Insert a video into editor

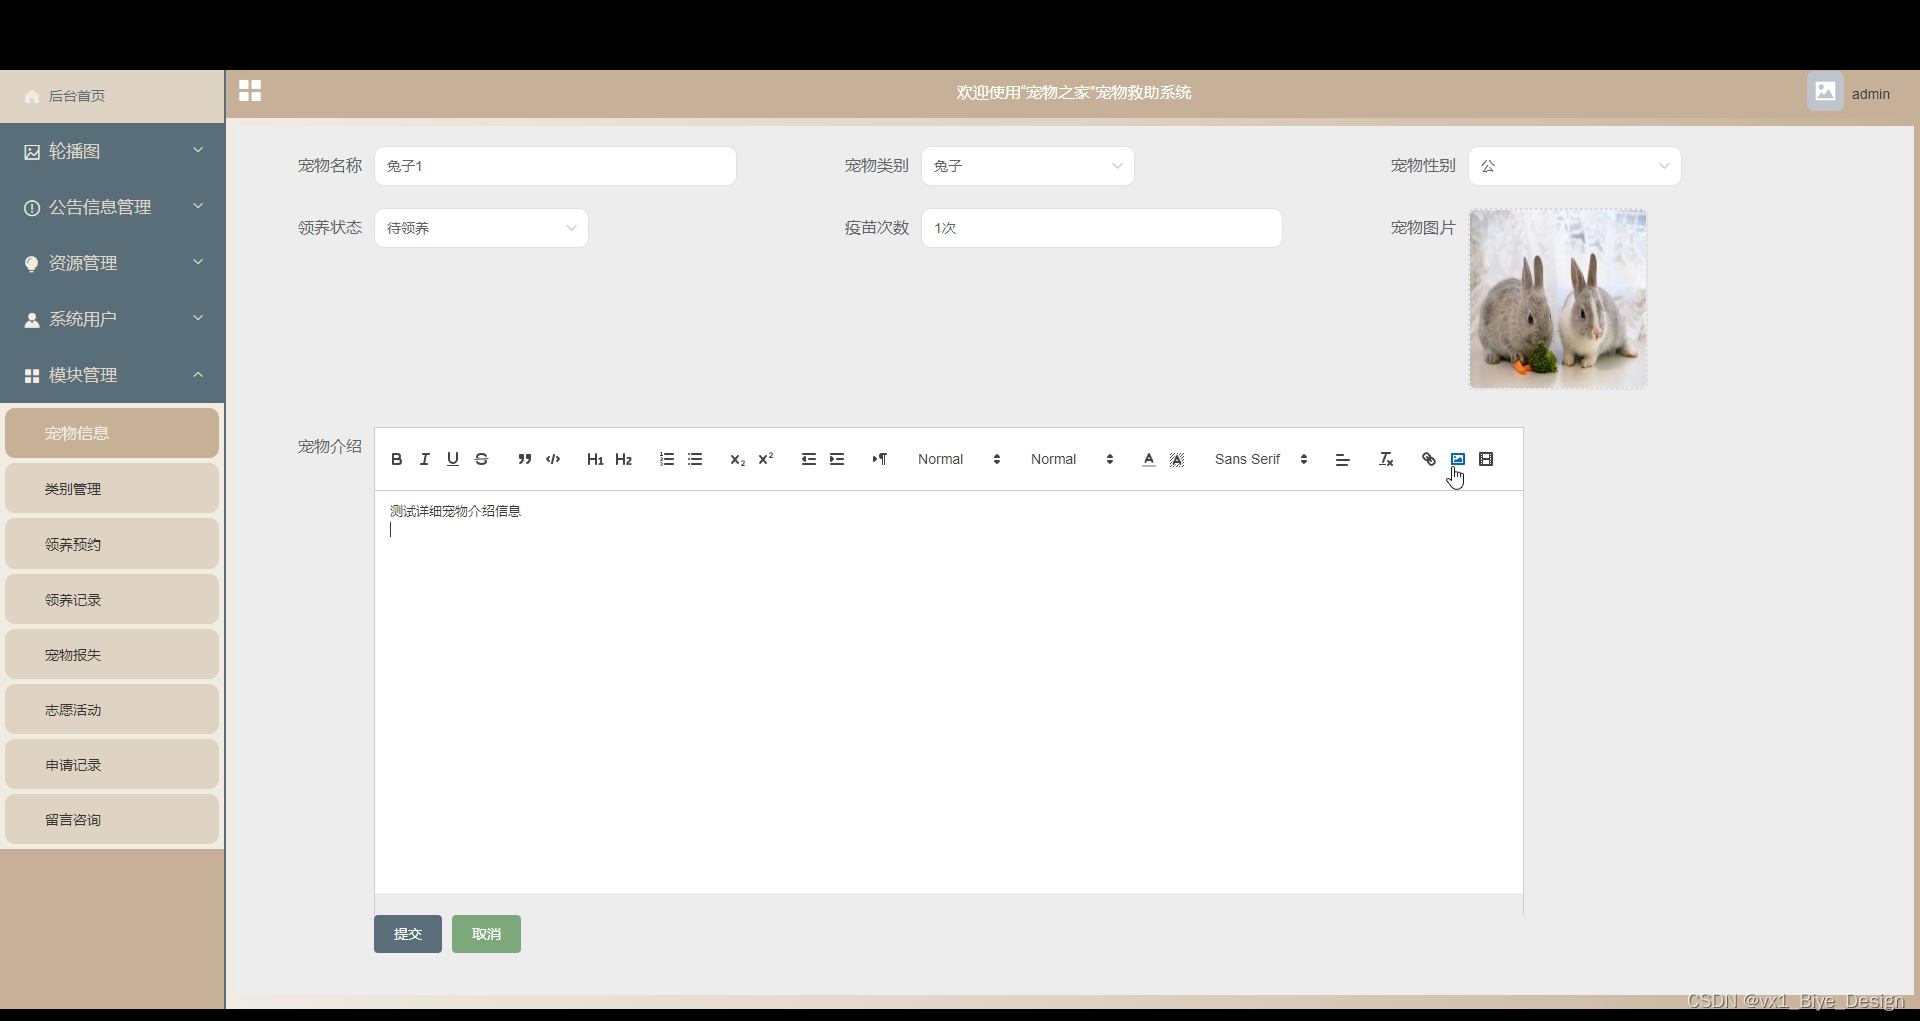[1486, 459]
